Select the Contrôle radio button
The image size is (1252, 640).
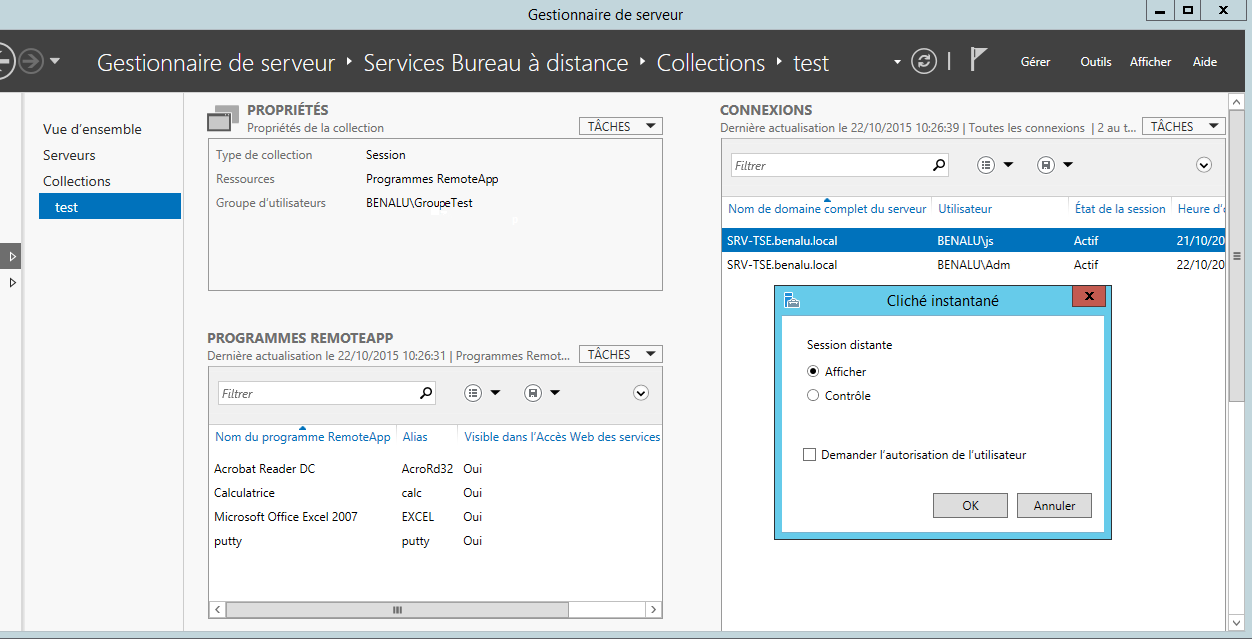point(813,395)
